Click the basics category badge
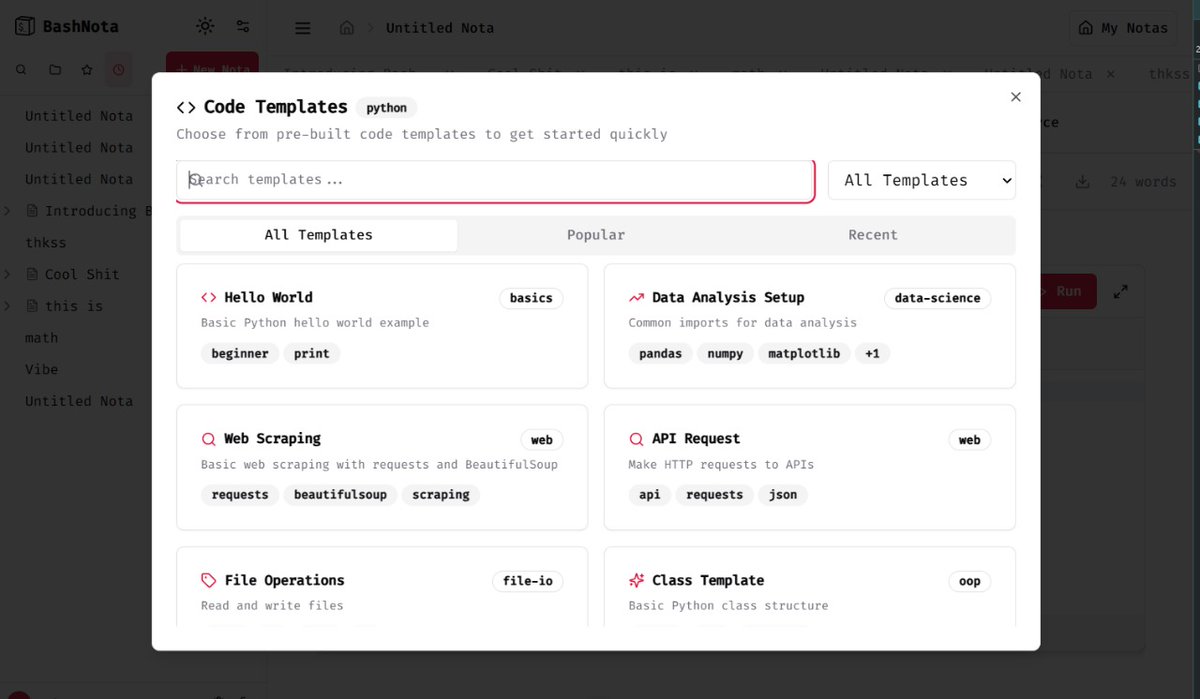The height and width of the screenshot is (699, 1200). 531,298
